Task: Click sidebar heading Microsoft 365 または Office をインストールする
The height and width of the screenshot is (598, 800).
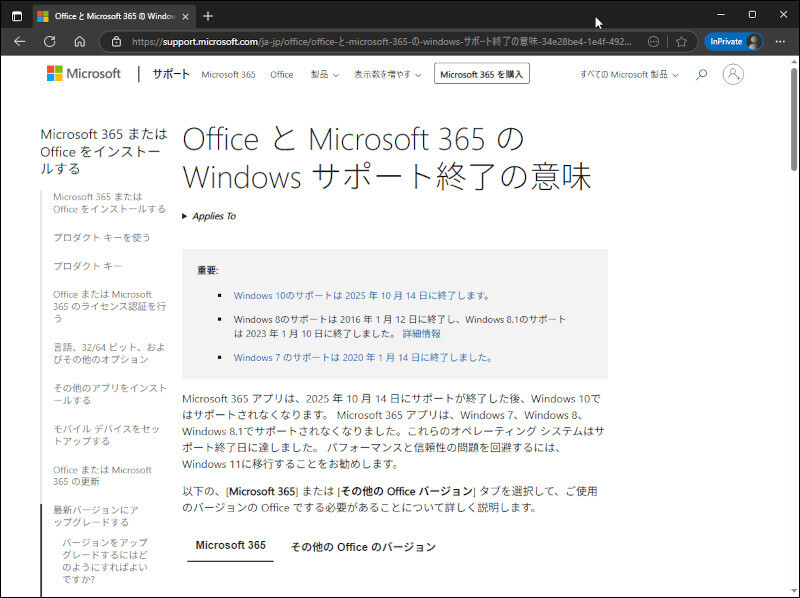Action: (104, 151)
